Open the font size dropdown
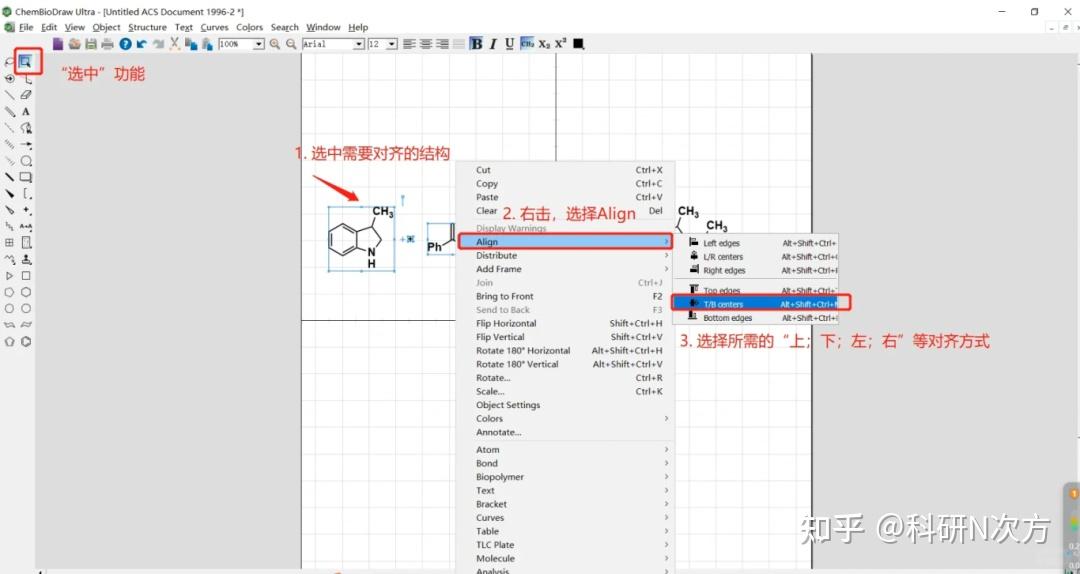This screenshot has height=574, width=1080. pos(392,44)
